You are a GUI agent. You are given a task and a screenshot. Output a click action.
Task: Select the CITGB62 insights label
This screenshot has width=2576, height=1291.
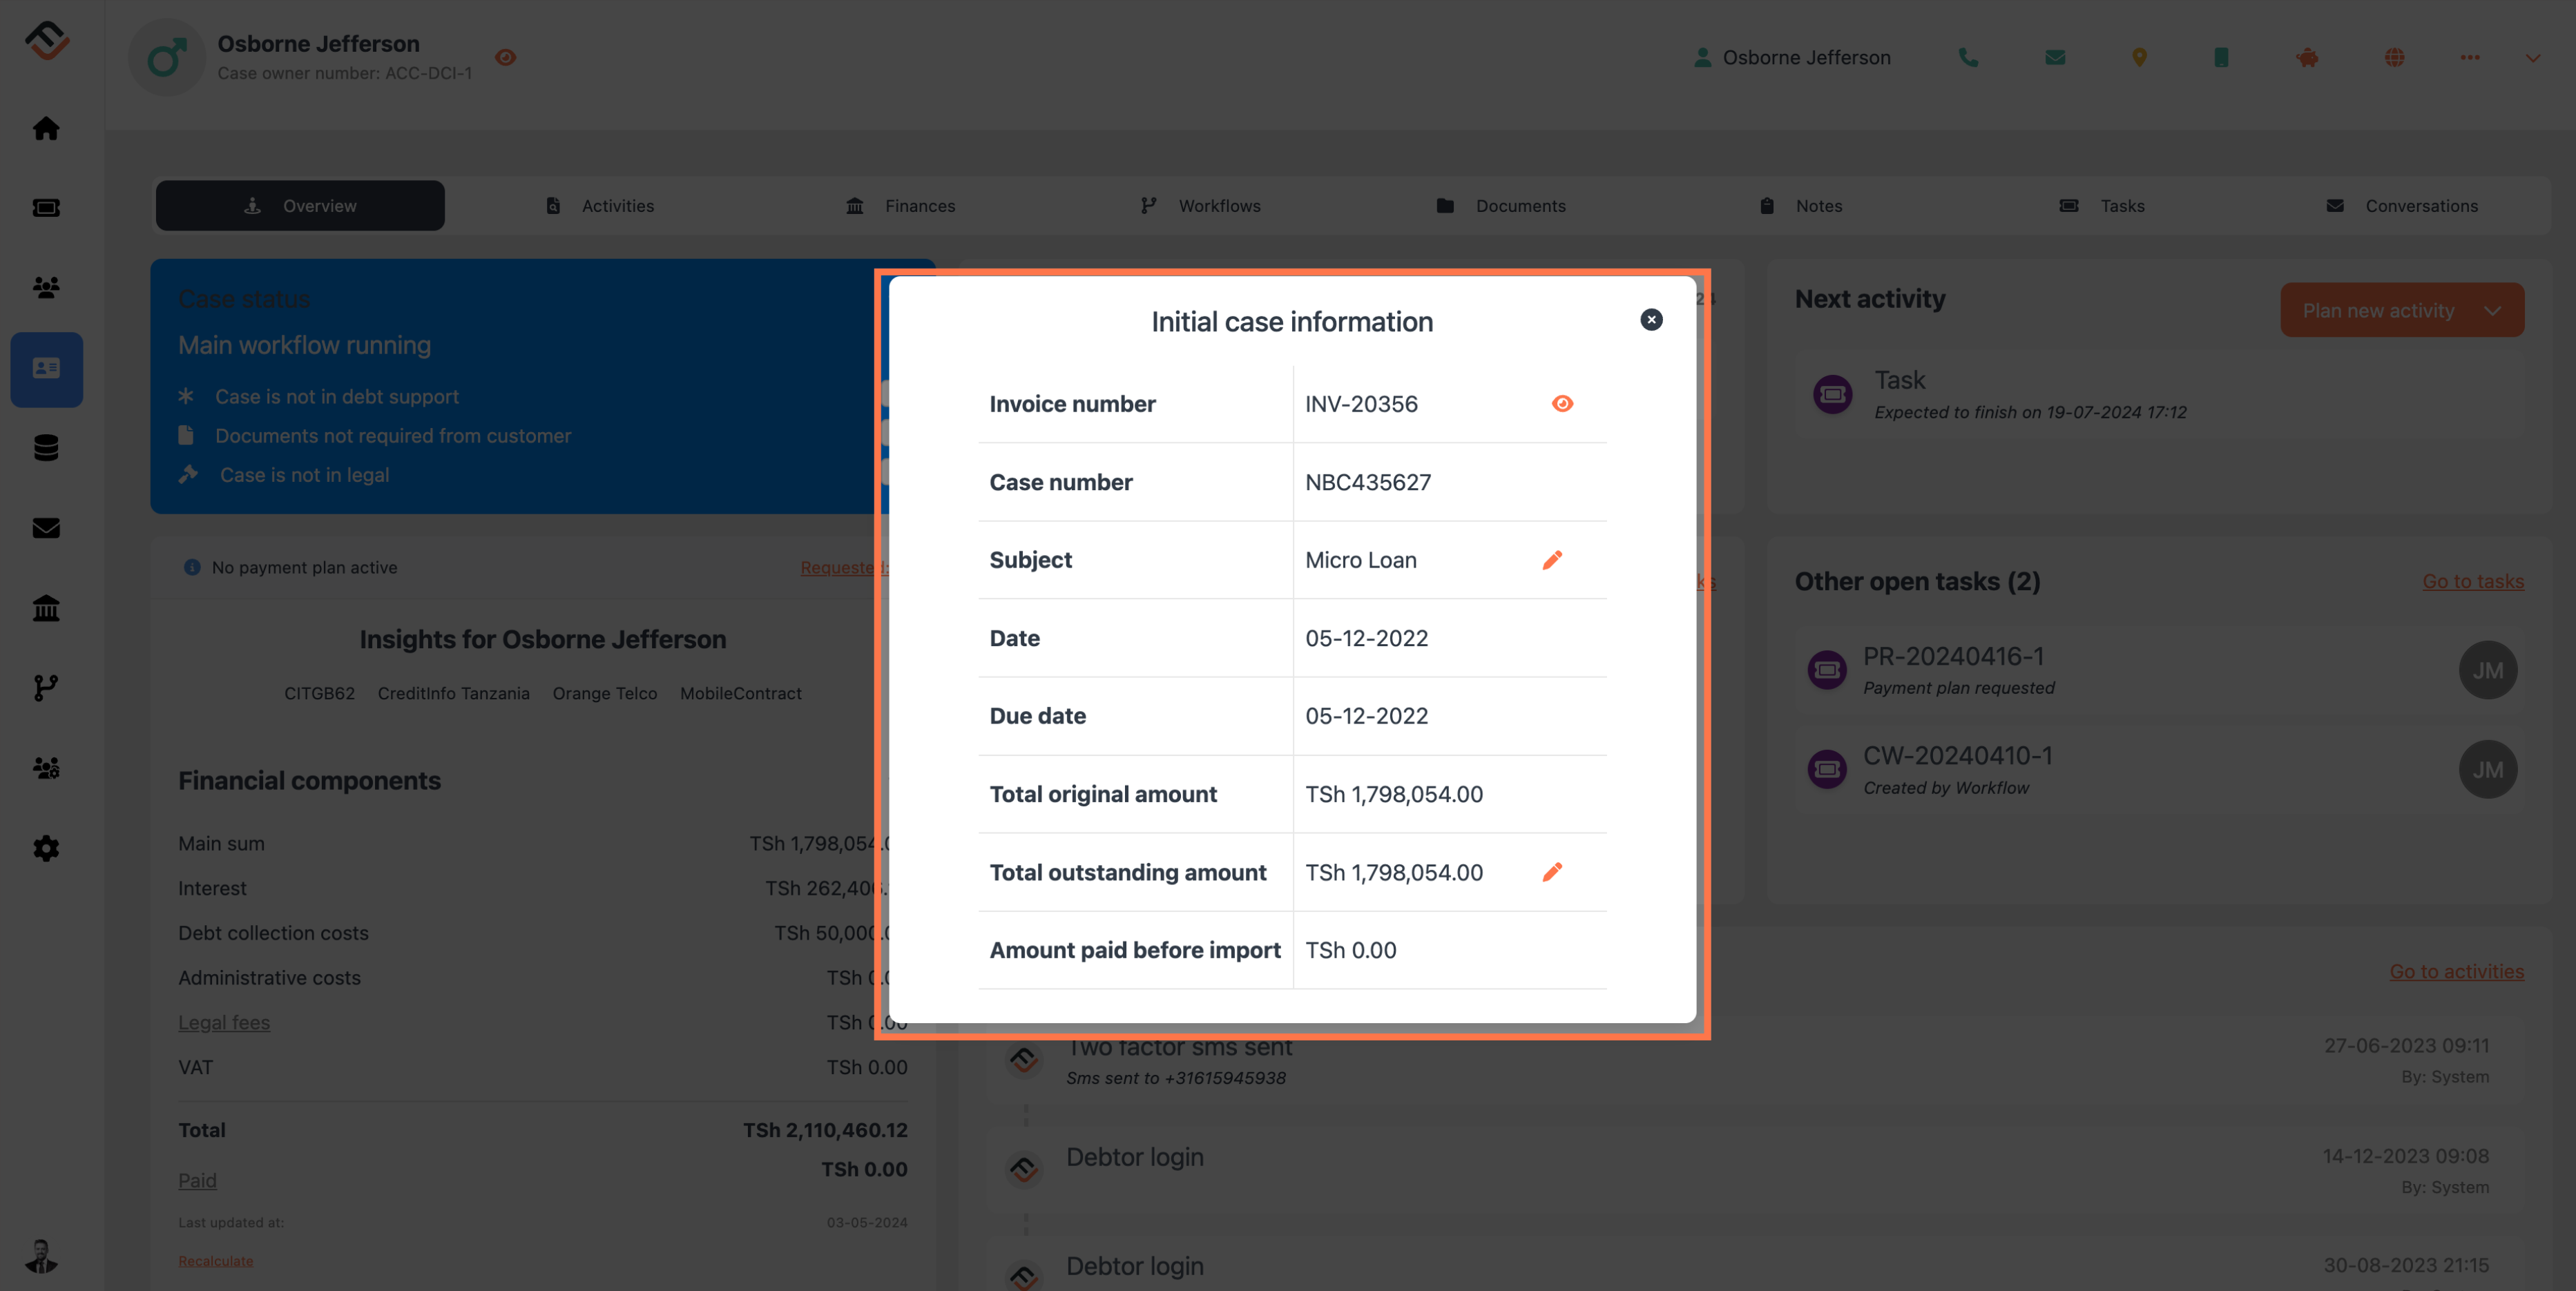[x=319, y=693]
